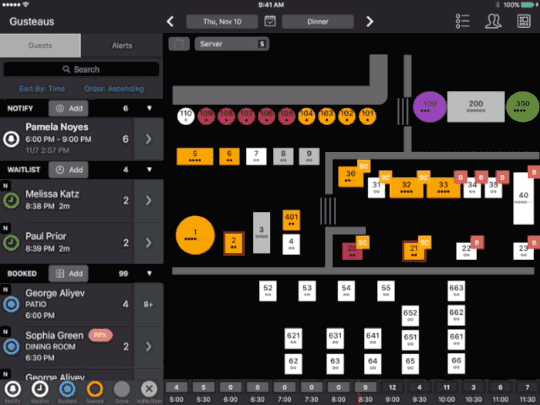Open the Server view dropdown

[232, 44]
